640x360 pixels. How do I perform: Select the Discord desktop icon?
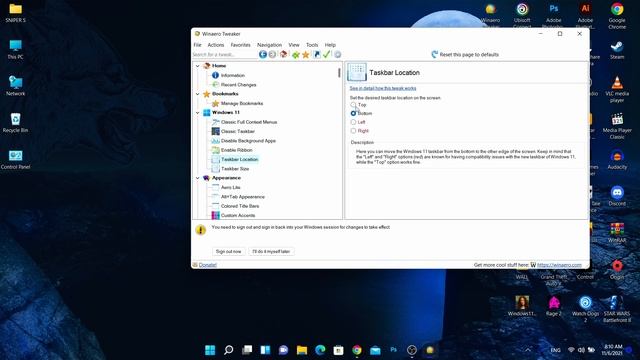(x=617, y=196)
